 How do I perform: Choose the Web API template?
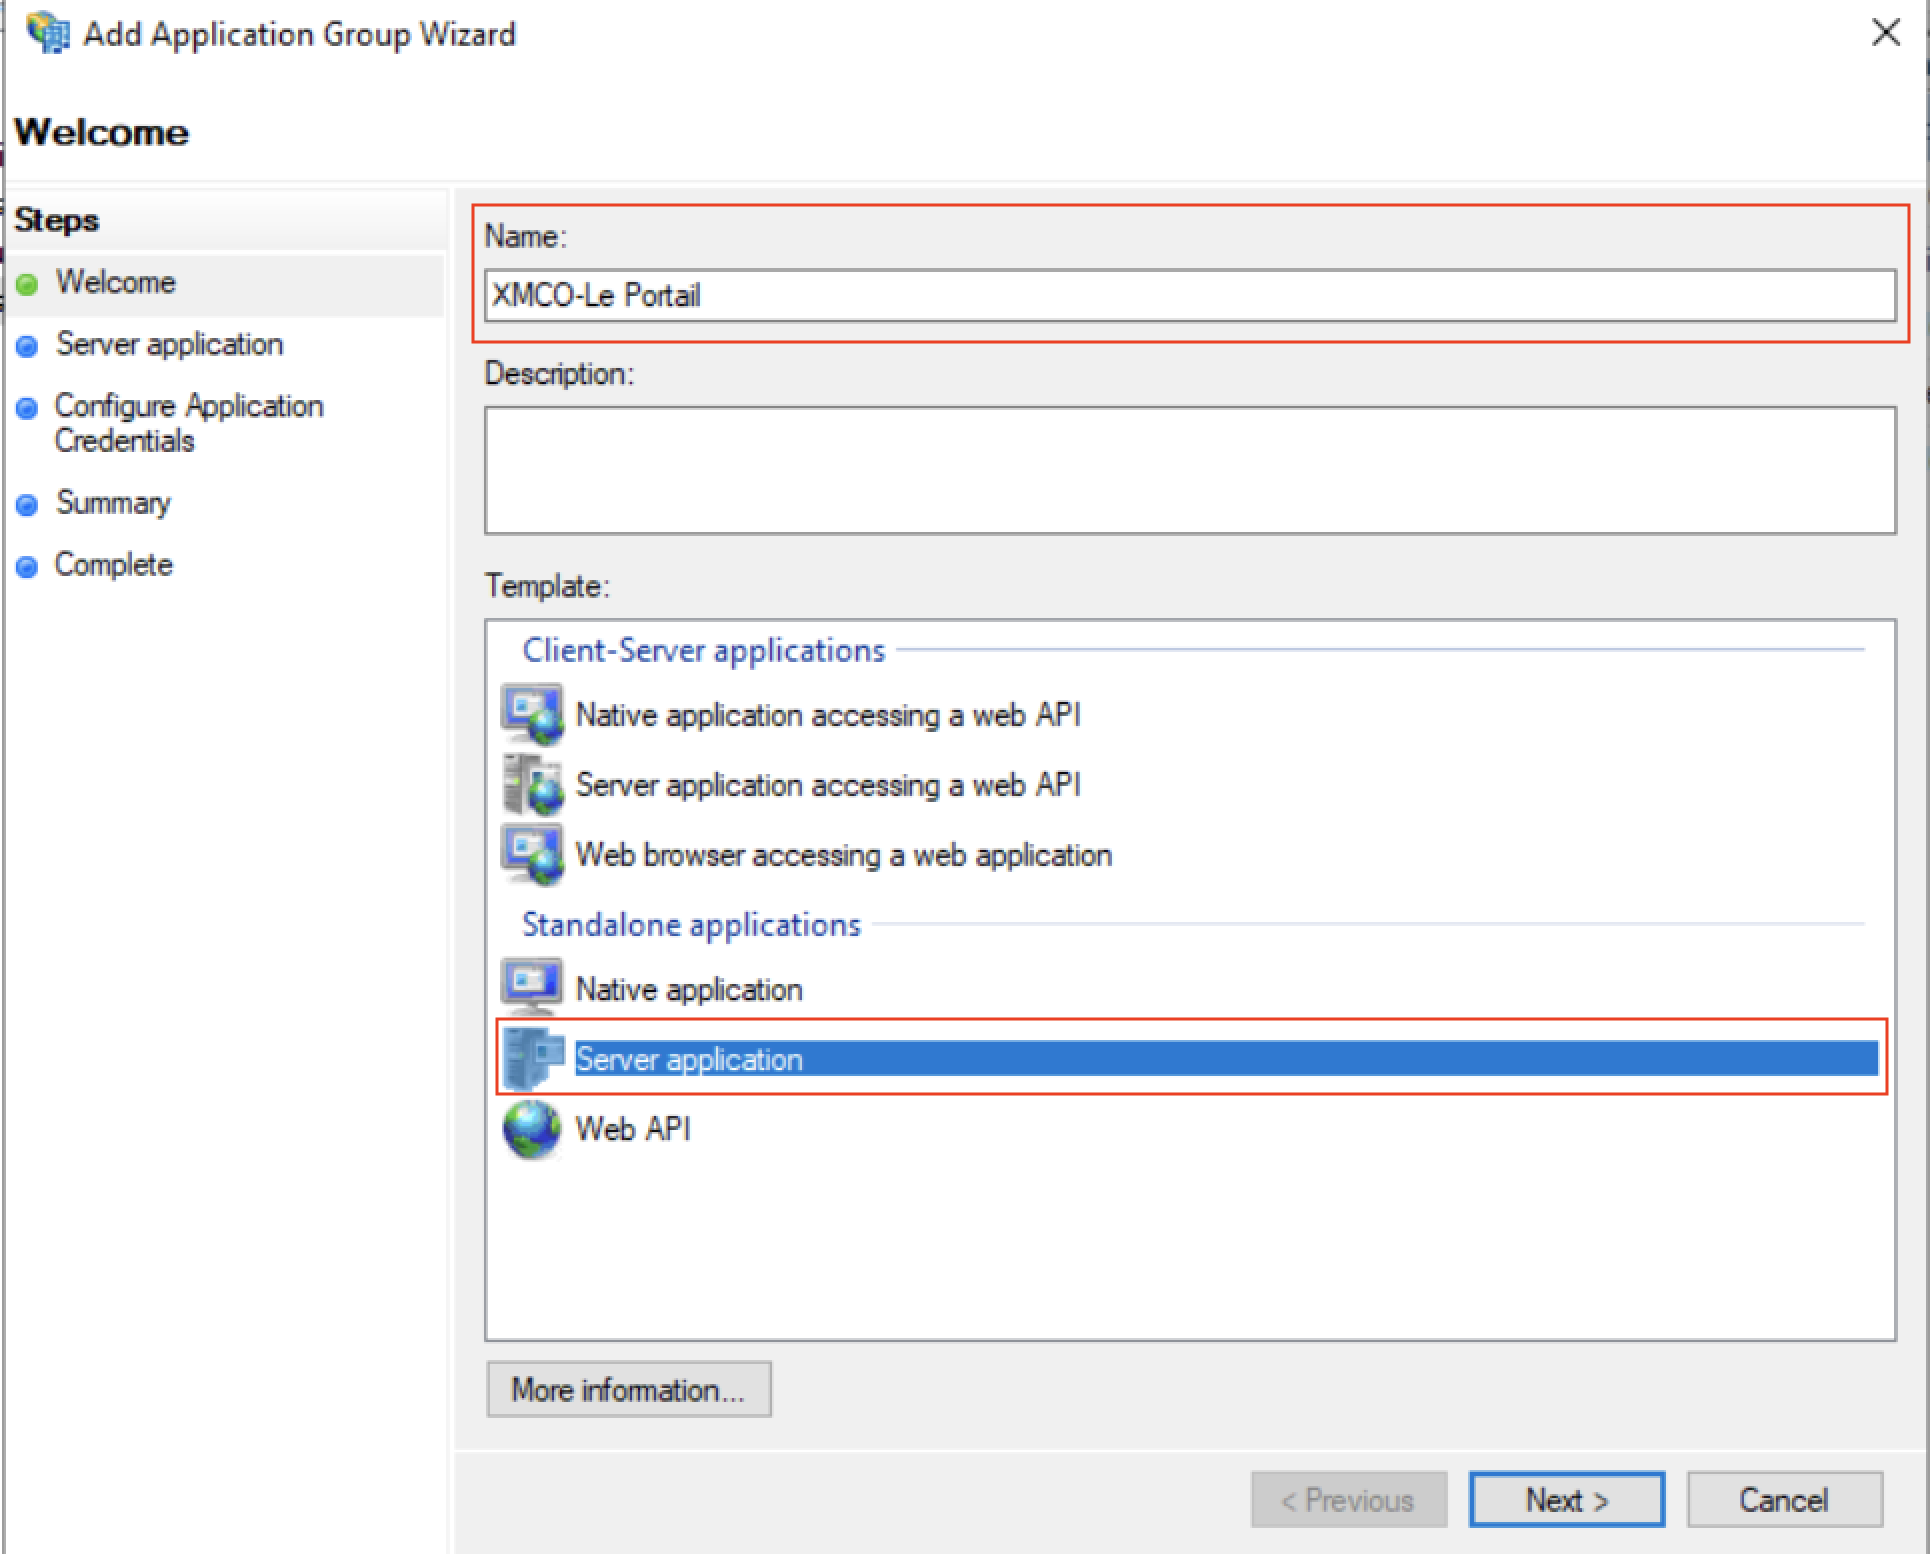(632, 1129)
